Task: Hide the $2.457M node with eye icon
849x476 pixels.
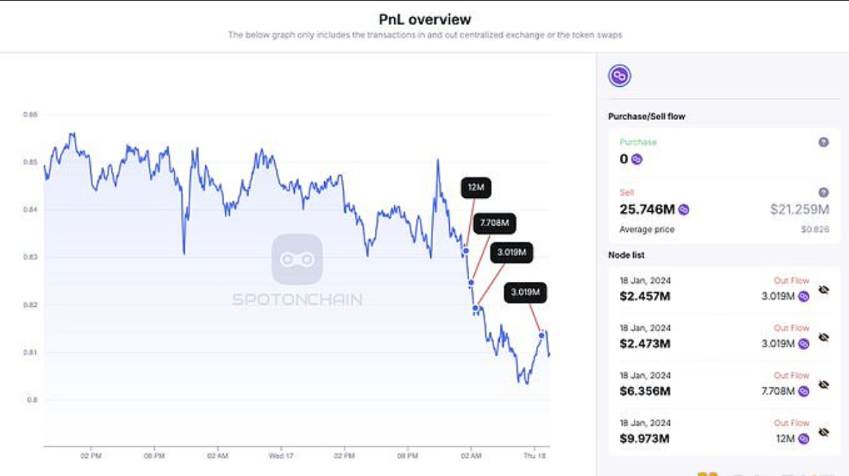Action: click(824, 290)
